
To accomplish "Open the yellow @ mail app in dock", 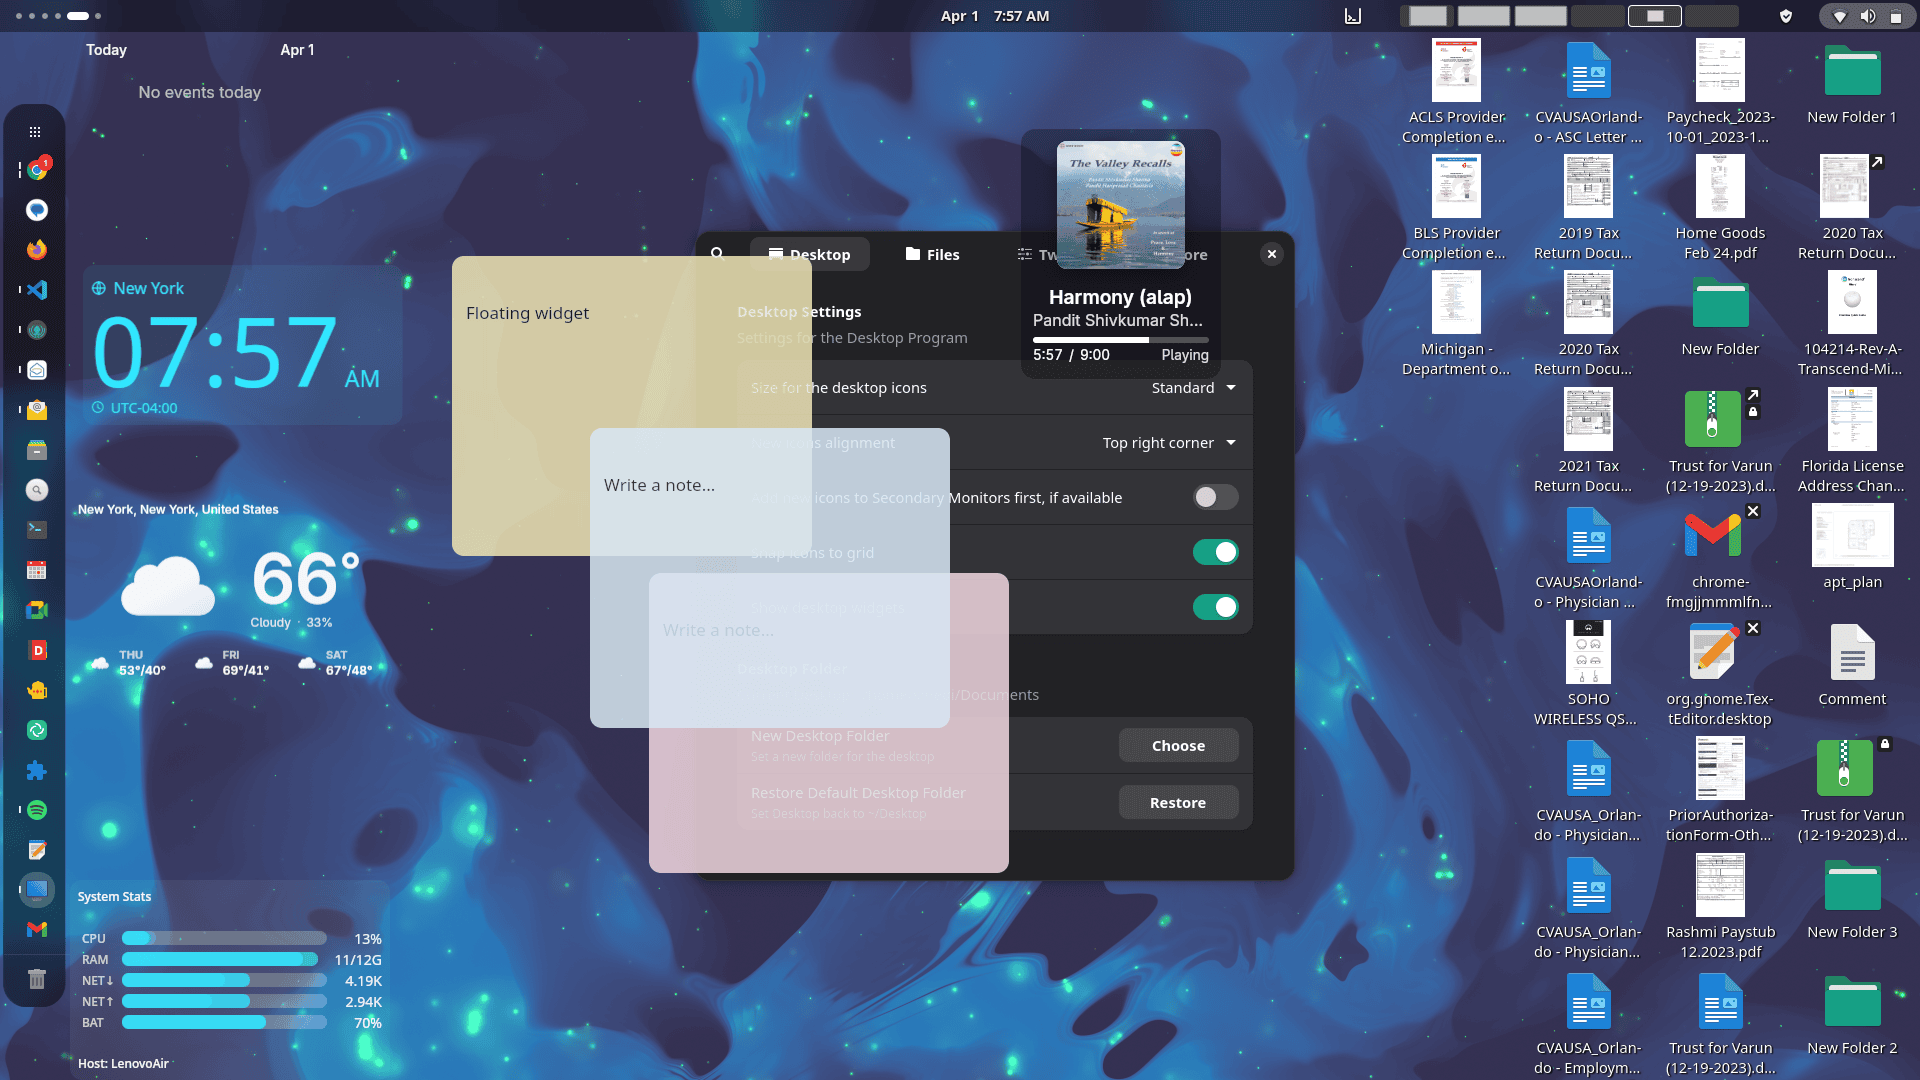I will [x=37, y=410].
